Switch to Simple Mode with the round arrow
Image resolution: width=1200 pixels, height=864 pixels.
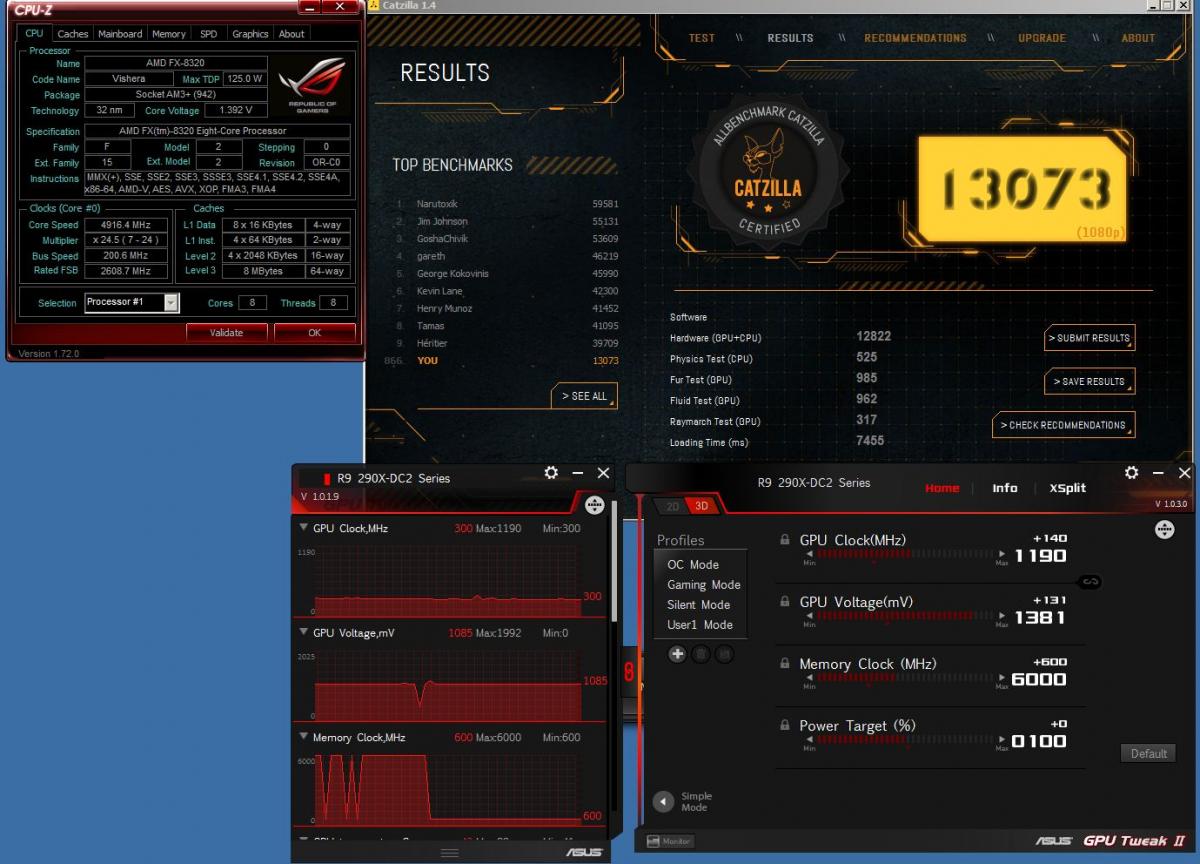click(x=663, y=801)
